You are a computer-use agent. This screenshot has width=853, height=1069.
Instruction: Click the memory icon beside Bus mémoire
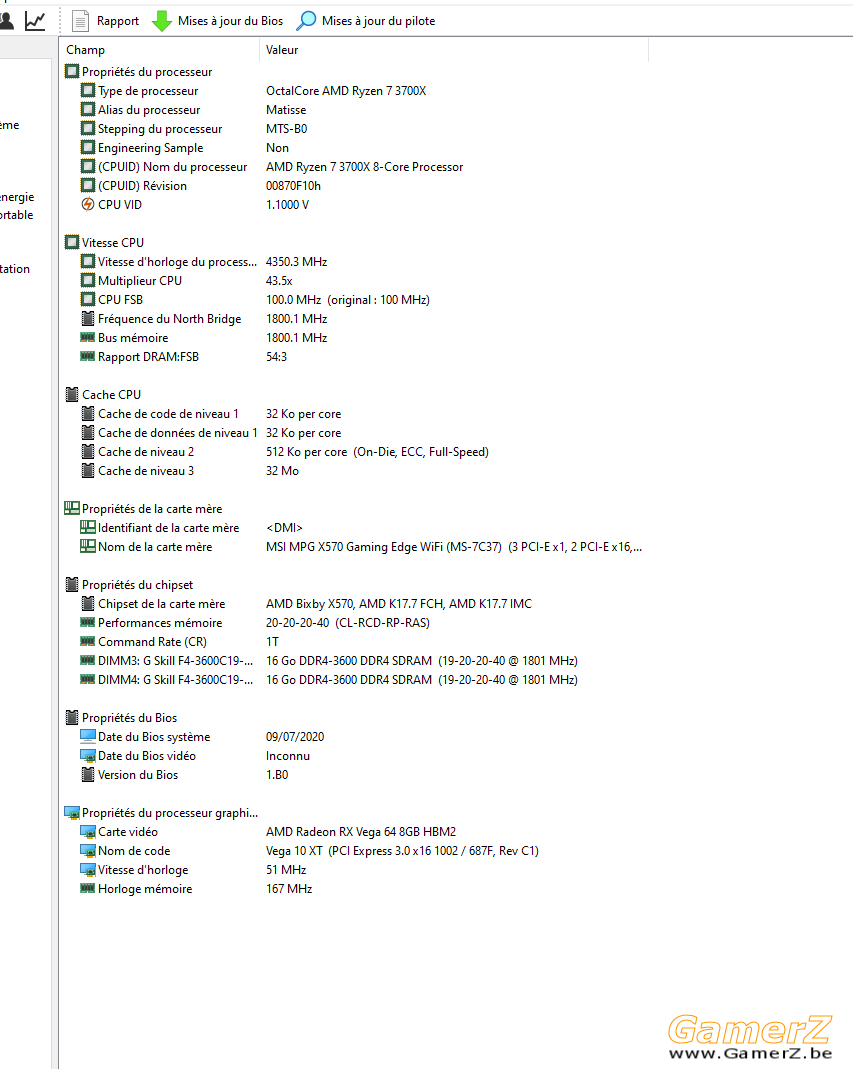(88, 337)
